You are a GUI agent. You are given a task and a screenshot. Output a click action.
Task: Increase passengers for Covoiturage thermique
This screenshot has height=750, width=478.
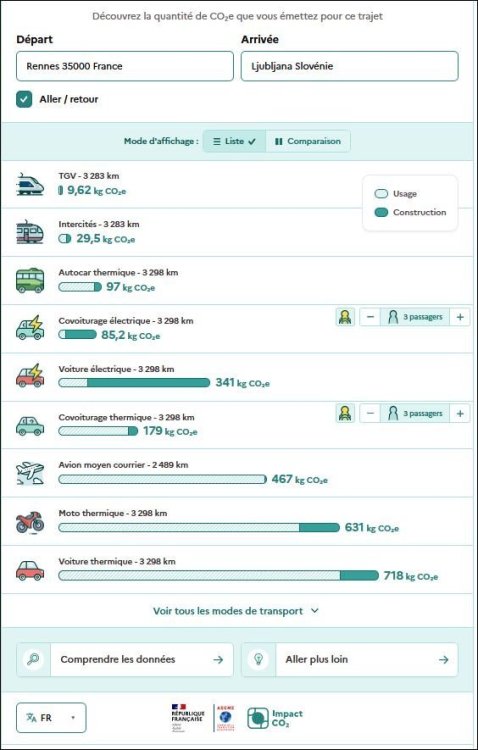(x=460, y=413)
